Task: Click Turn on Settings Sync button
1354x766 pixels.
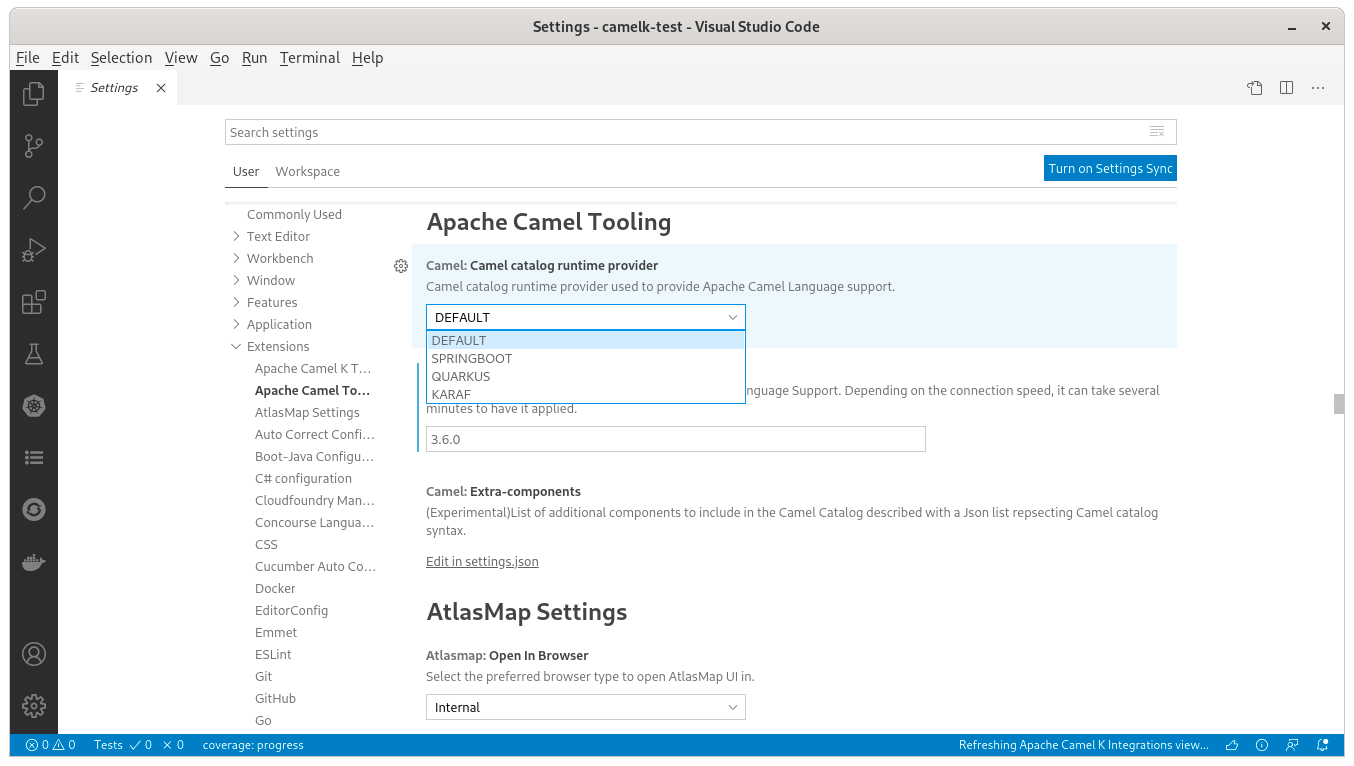Action: (x=1110, y=168)
